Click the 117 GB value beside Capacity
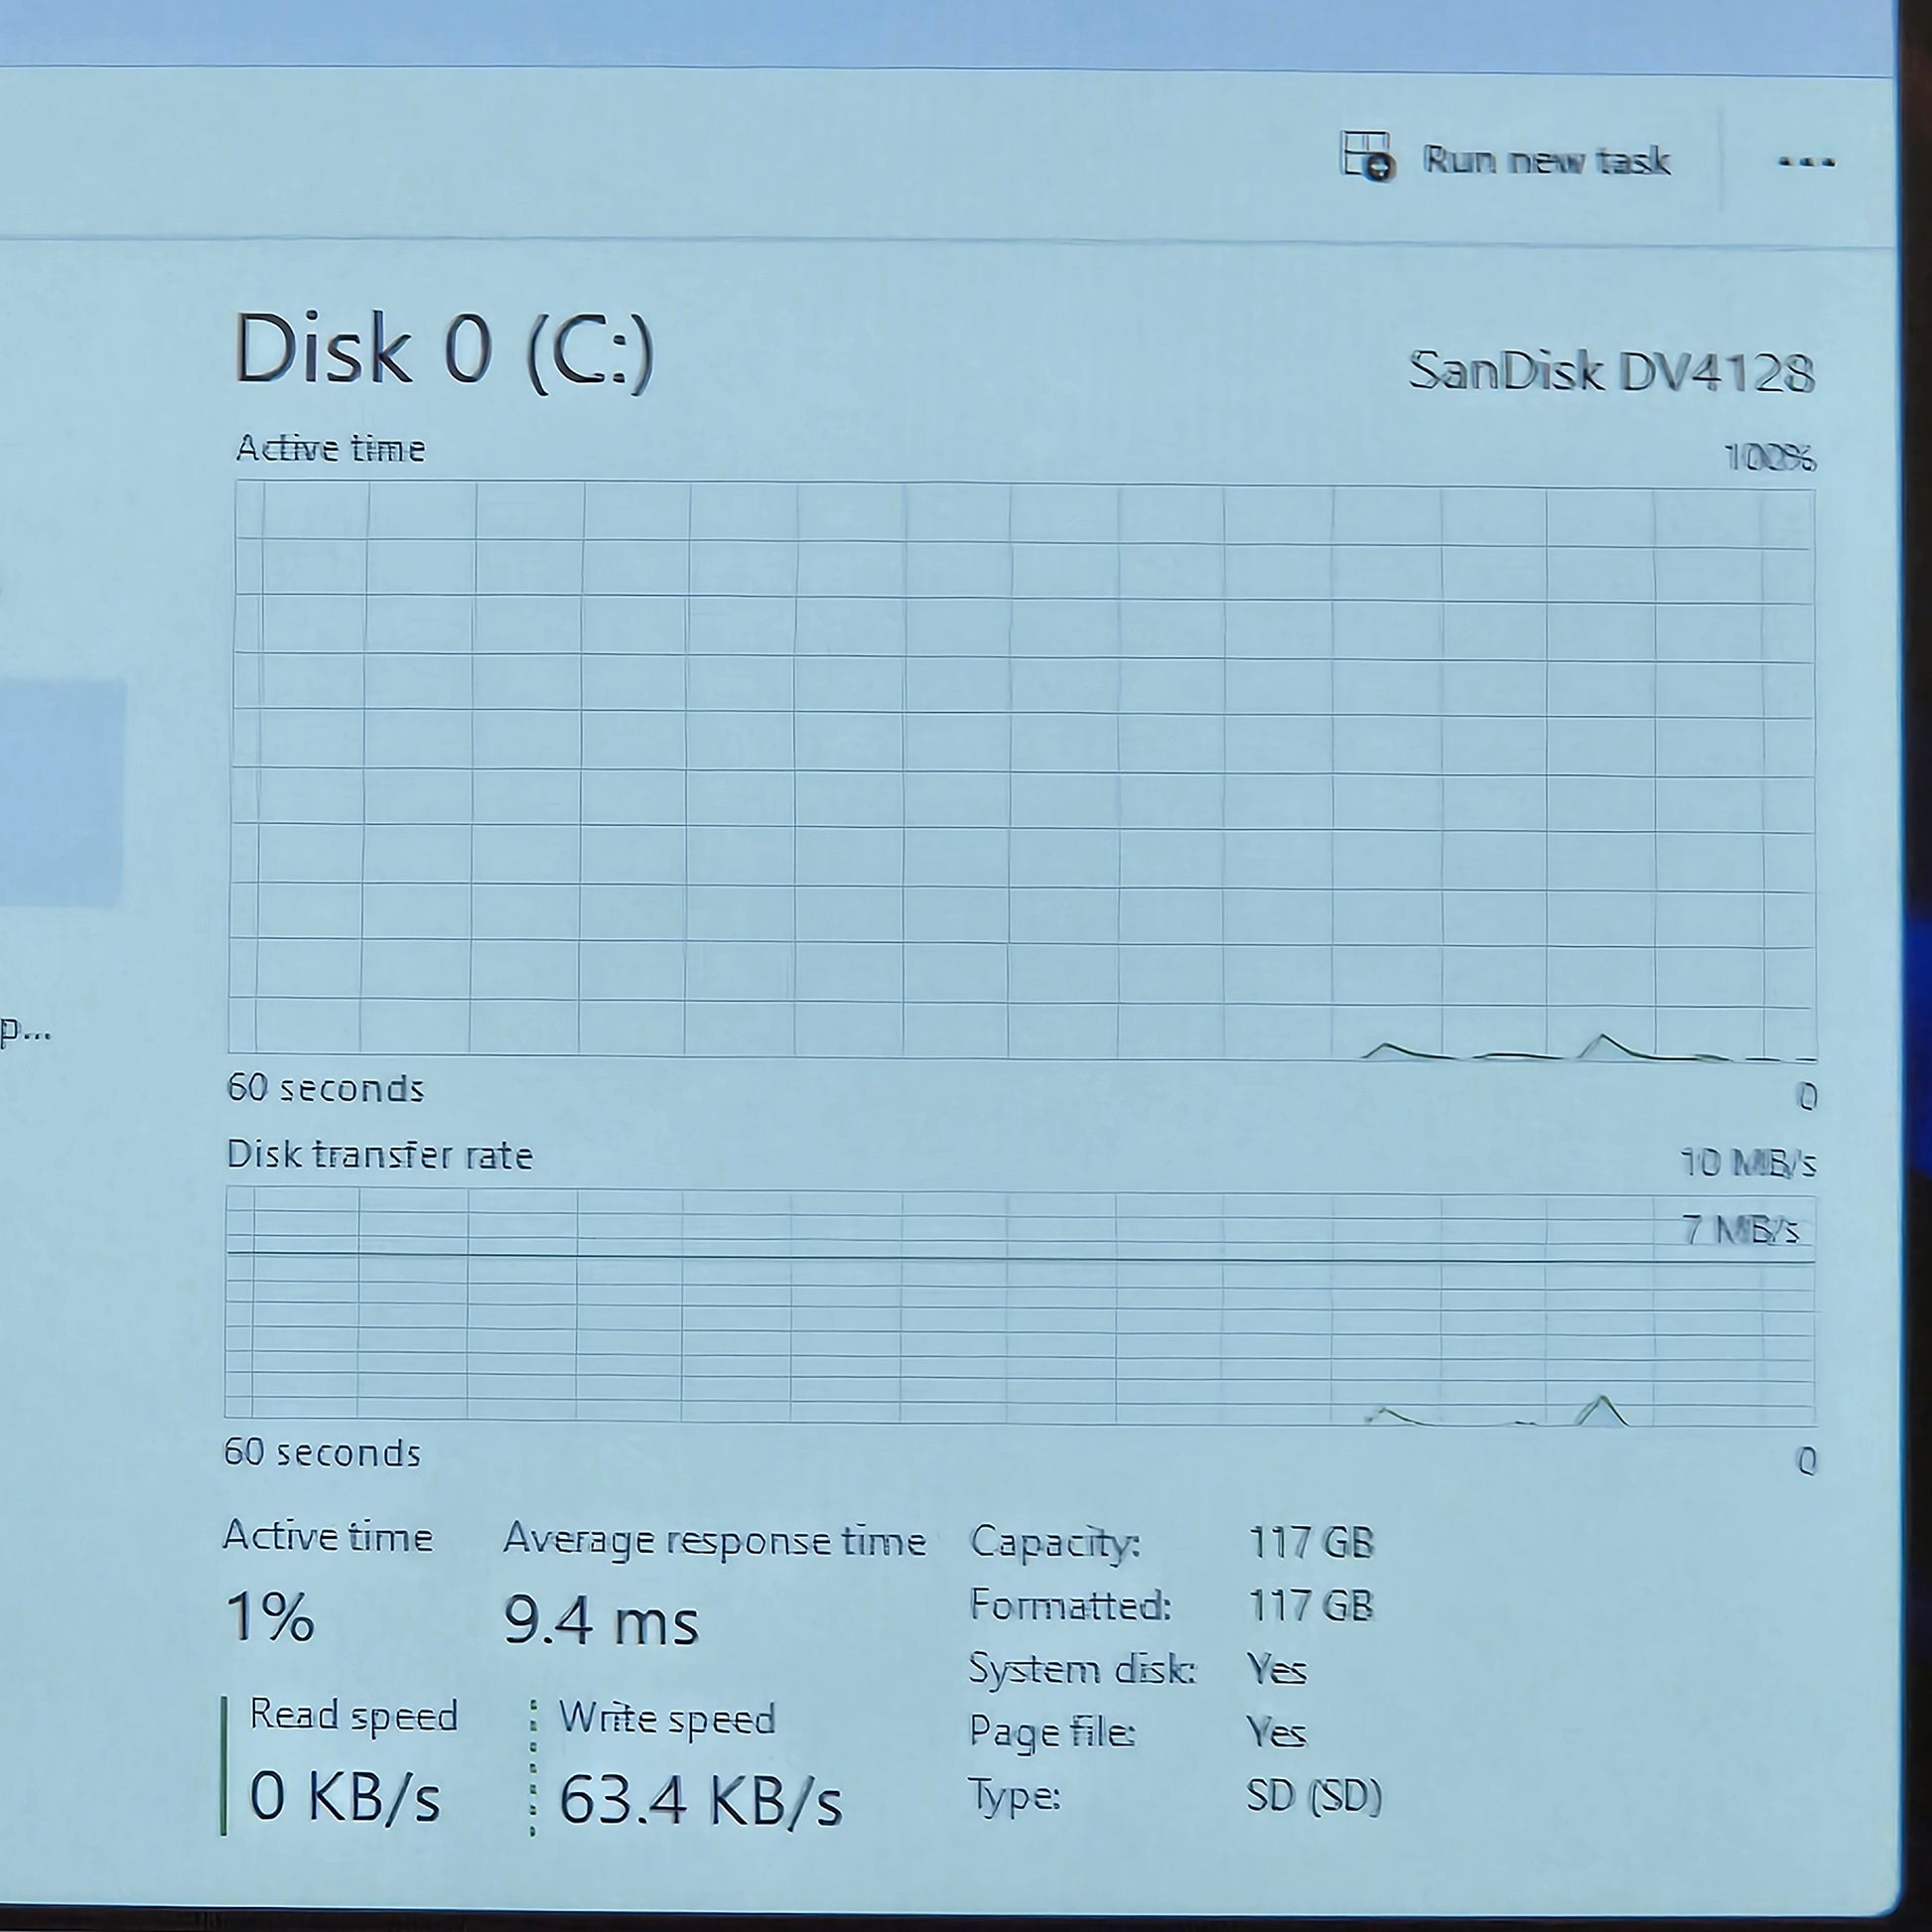This screenshot has height=1932, width=1932. [x=1311, y=1543]
